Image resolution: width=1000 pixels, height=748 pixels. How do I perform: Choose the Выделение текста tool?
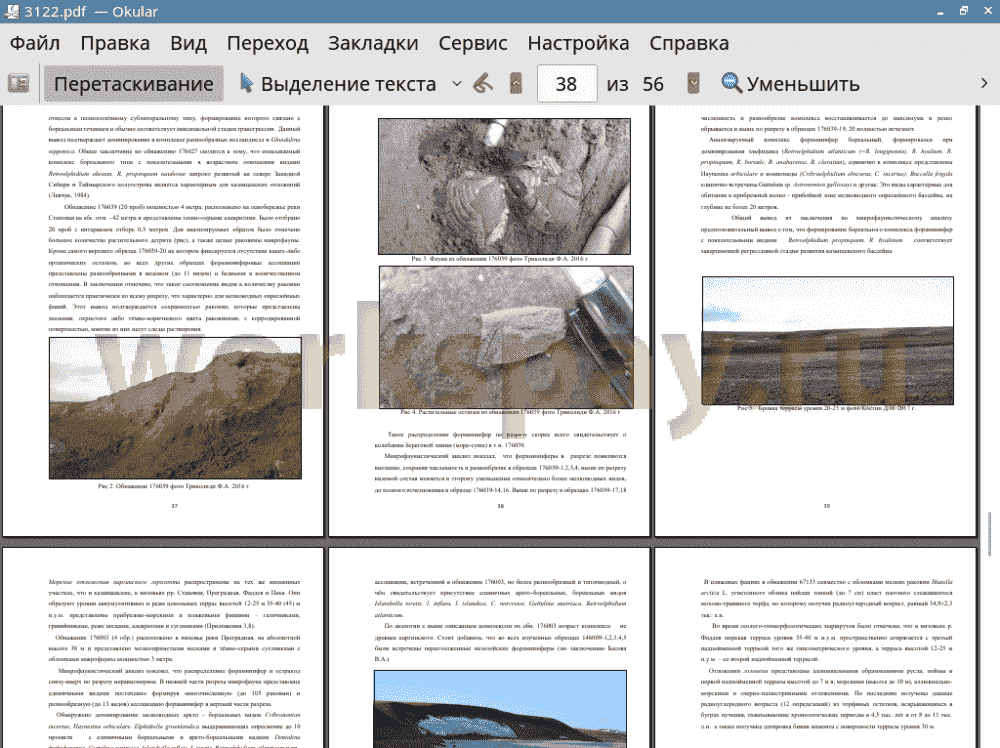(338, 84)
